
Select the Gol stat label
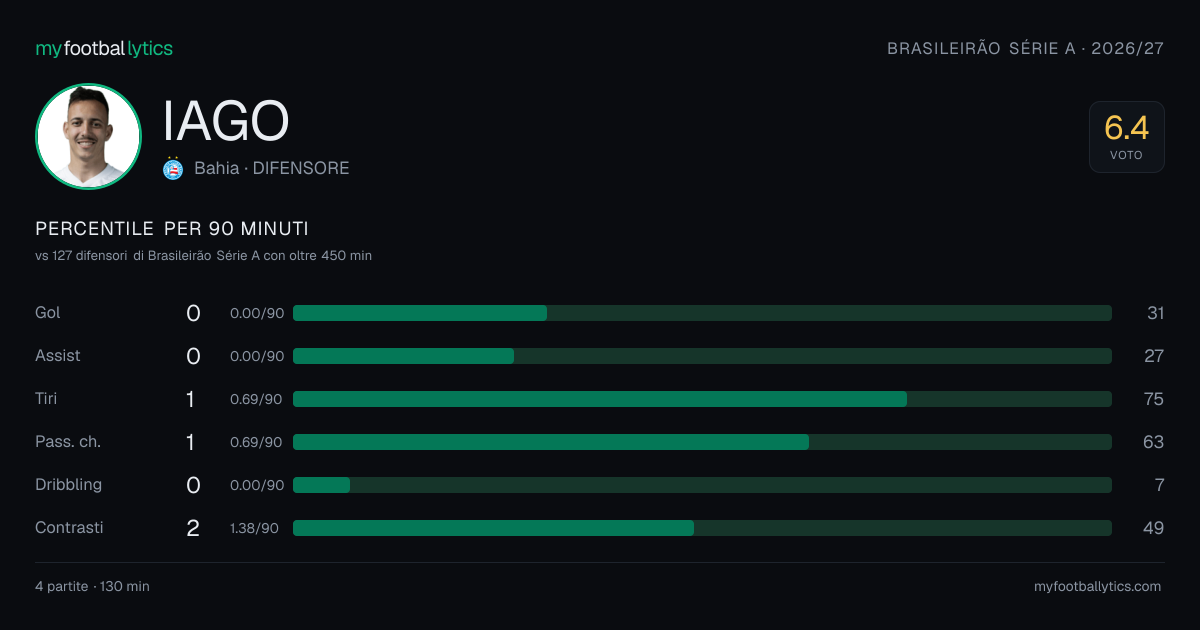[48, 313]
